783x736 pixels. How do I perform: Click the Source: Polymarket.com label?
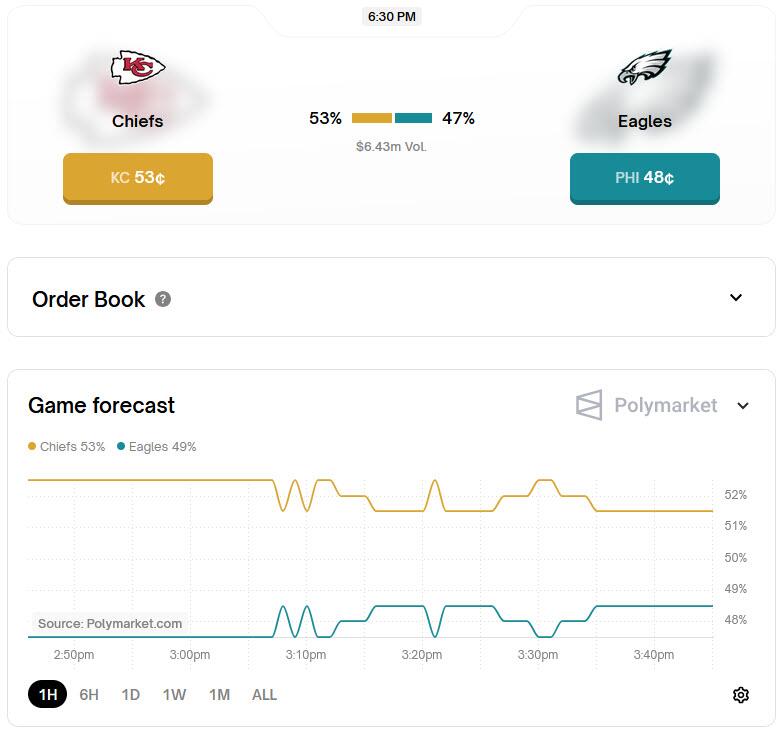(110, 623)
